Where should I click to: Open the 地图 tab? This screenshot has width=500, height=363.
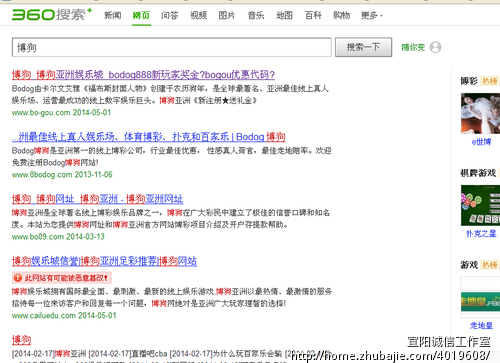coord(284,15)
